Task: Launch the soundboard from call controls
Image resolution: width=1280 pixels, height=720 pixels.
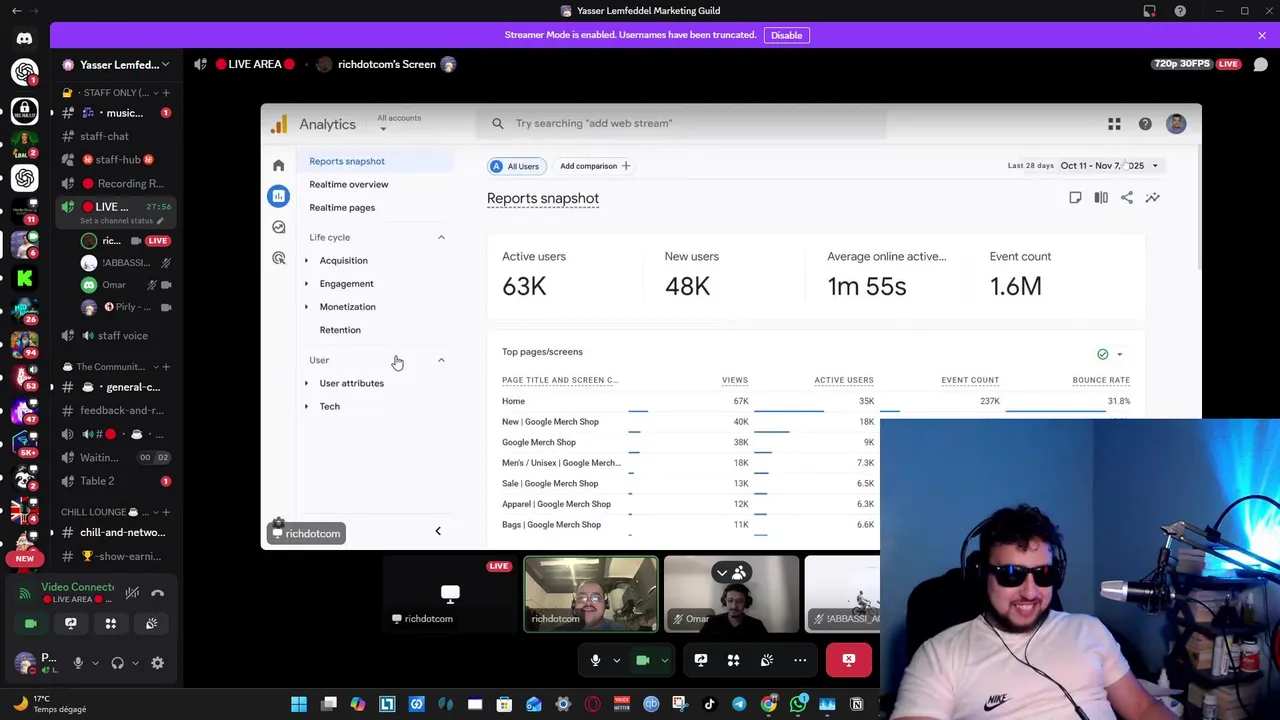Action: tap(767, 660)
